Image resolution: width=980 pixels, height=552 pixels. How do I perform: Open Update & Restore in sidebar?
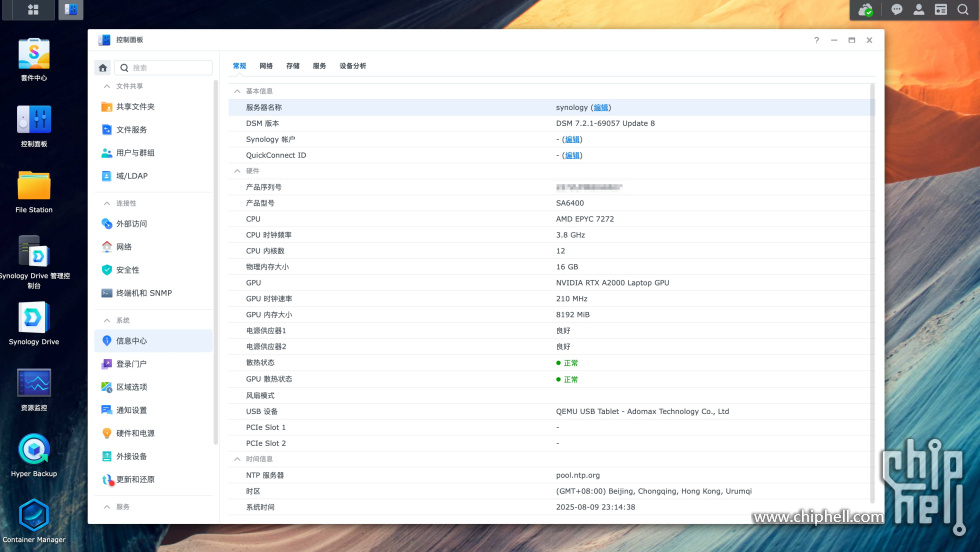(x=154, y=479)
